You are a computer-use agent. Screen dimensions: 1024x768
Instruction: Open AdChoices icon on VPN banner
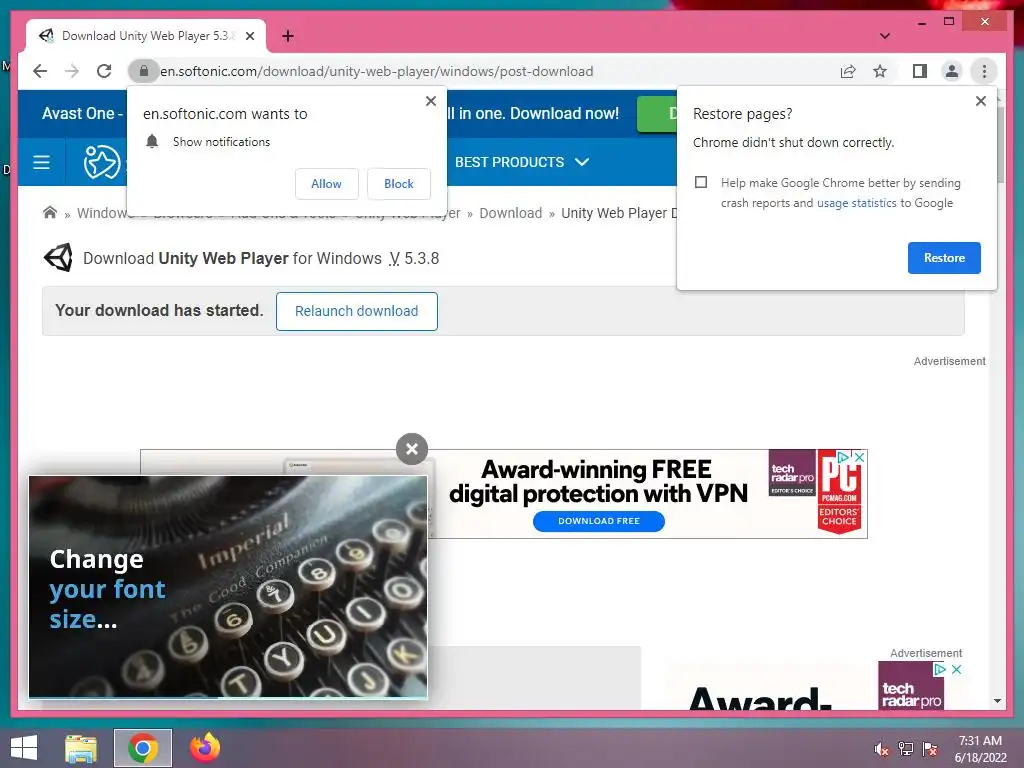point(844,458)
